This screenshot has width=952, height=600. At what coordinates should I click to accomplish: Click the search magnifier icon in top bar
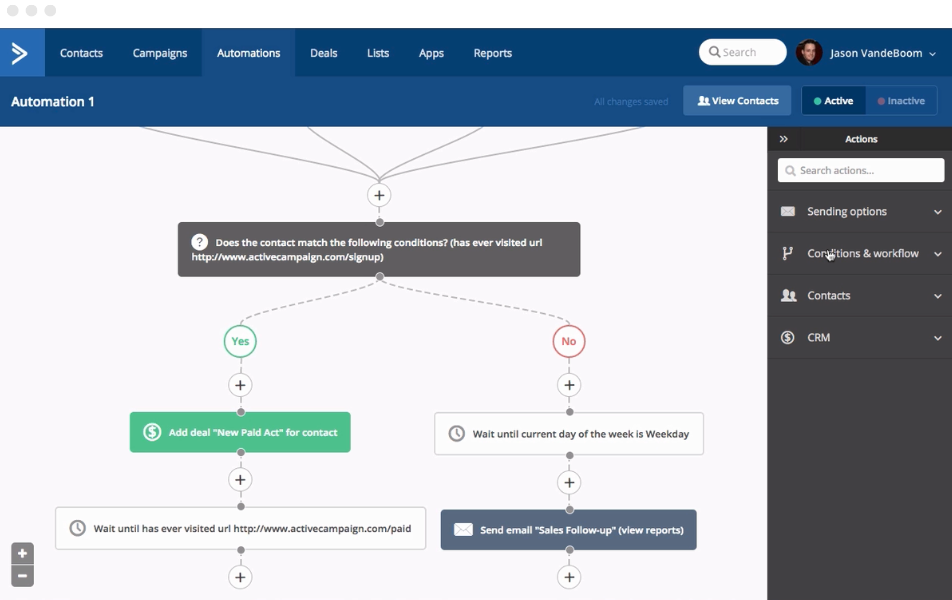[715, 52]
